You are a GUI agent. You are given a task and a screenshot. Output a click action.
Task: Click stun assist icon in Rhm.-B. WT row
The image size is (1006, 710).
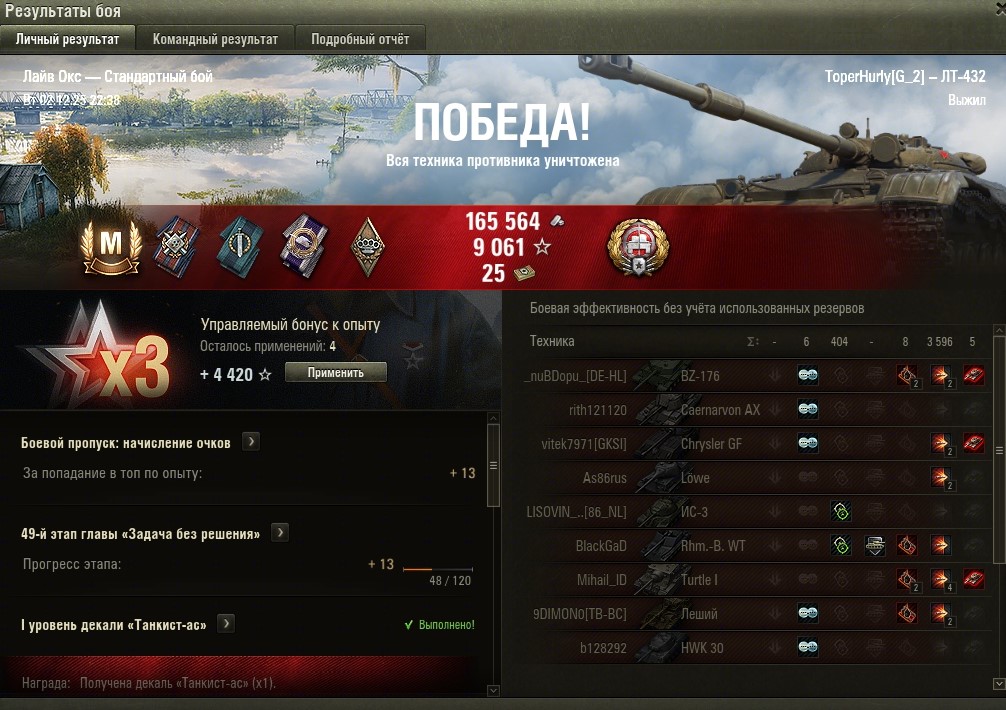[x=874, y=546]
